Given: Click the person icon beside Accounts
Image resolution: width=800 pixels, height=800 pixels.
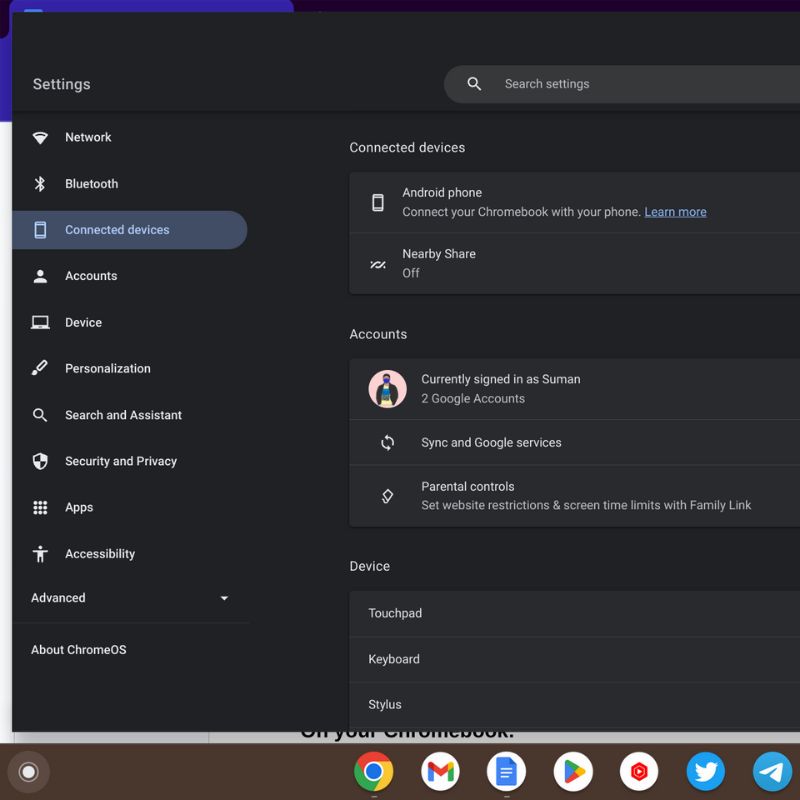Looking at the screenshot, I should [40, 276].
